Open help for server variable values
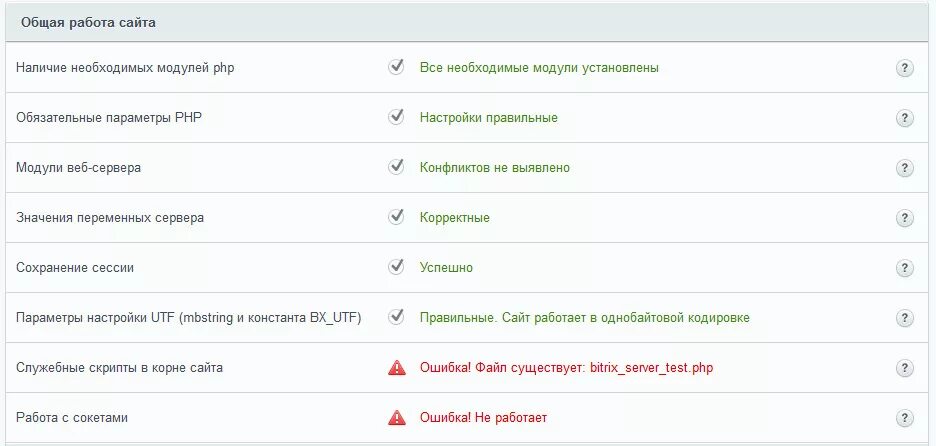The width and height of the screenshot is (936, 446). pyautogui.click(x=904, y=218)
